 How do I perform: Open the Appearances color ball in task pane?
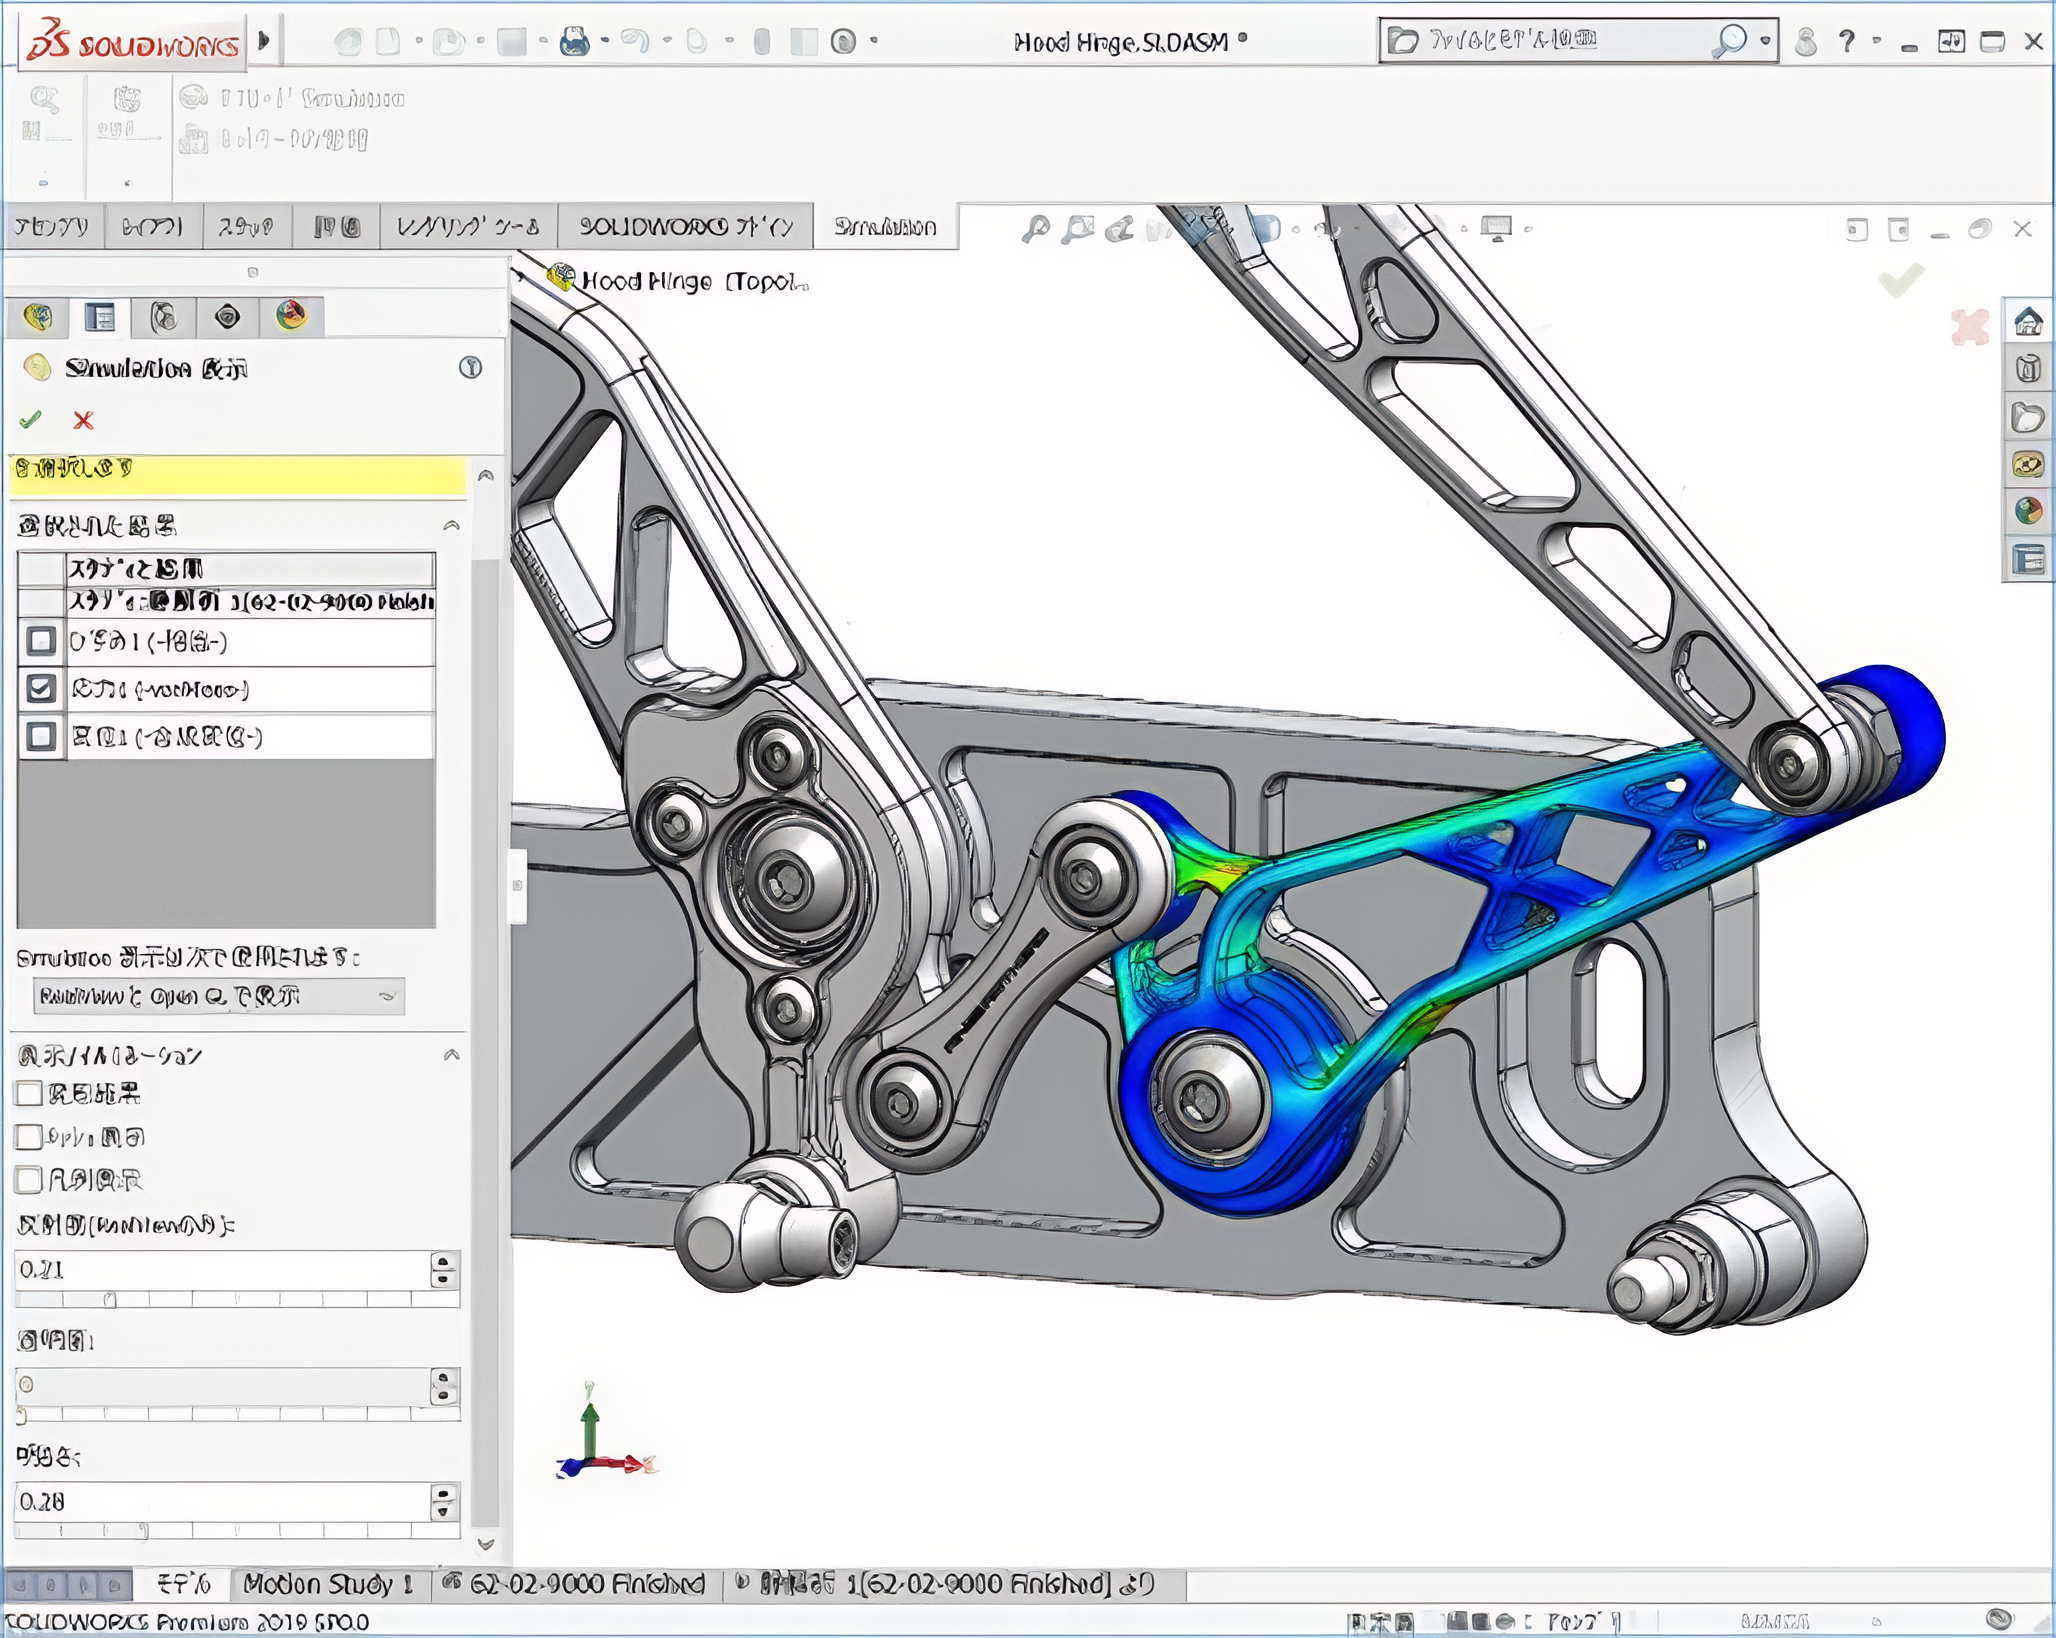tap(2028, 512)
